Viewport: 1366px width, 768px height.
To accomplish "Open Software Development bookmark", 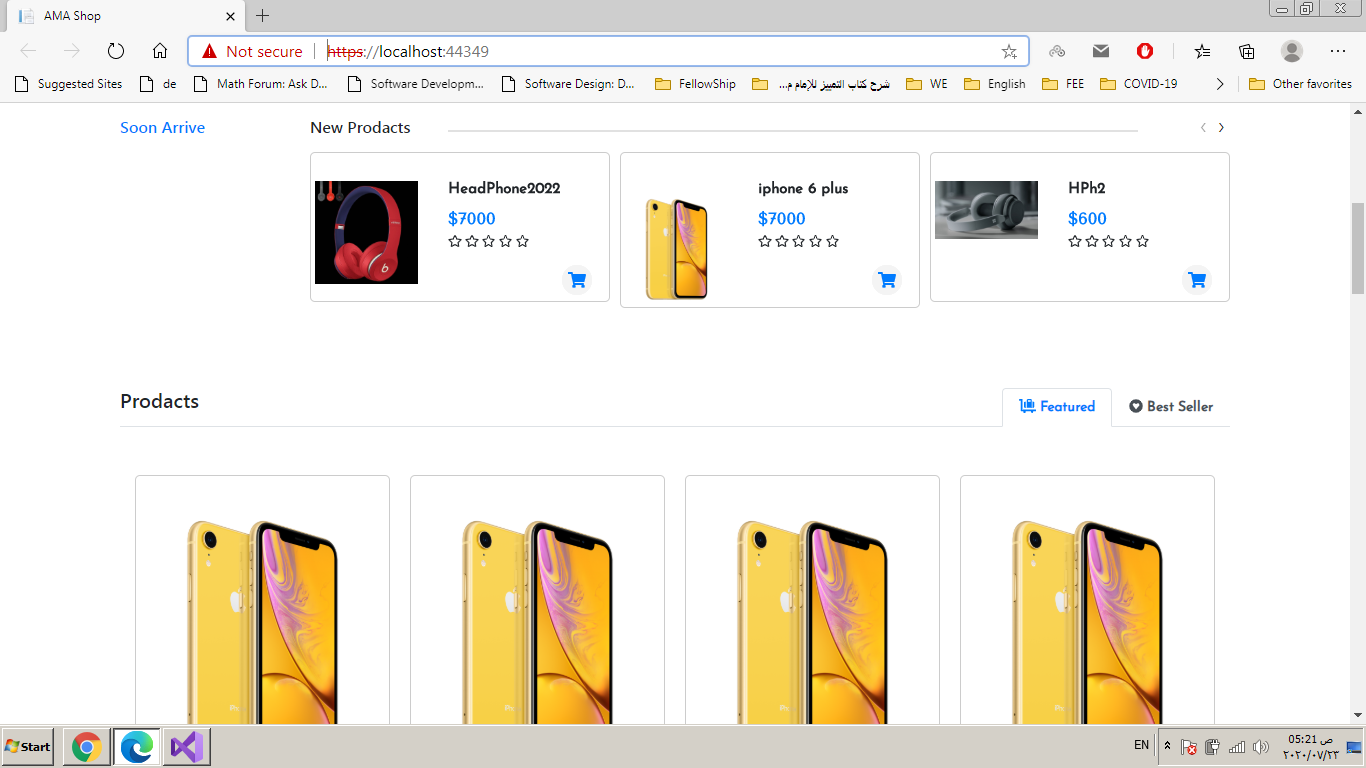I will click(415, 84).
